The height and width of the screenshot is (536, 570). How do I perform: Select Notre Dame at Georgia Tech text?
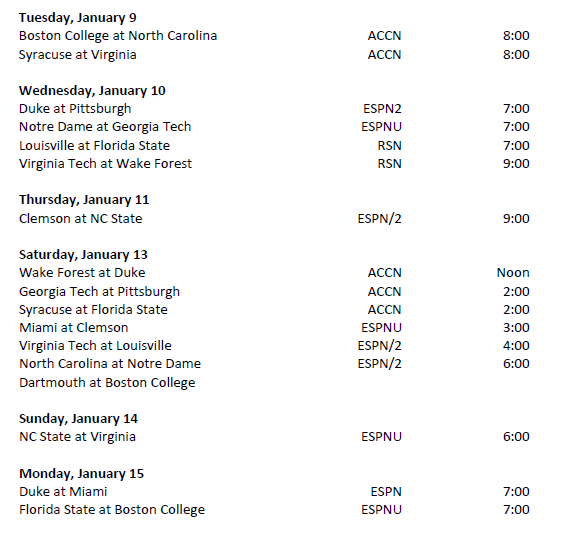point(105,127)
